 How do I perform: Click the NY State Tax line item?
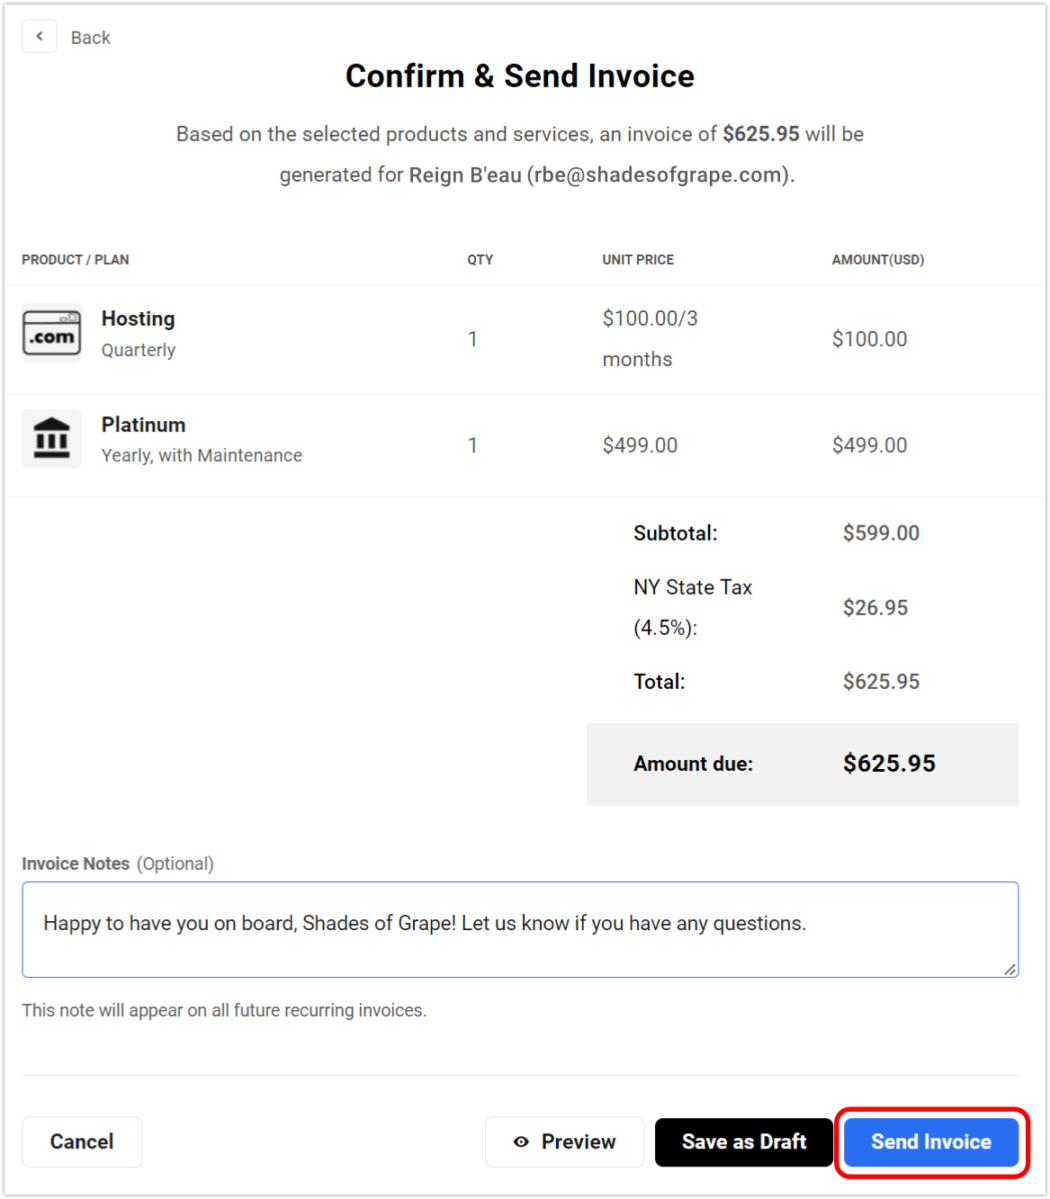pyautogui.click(x=692, y=607)
